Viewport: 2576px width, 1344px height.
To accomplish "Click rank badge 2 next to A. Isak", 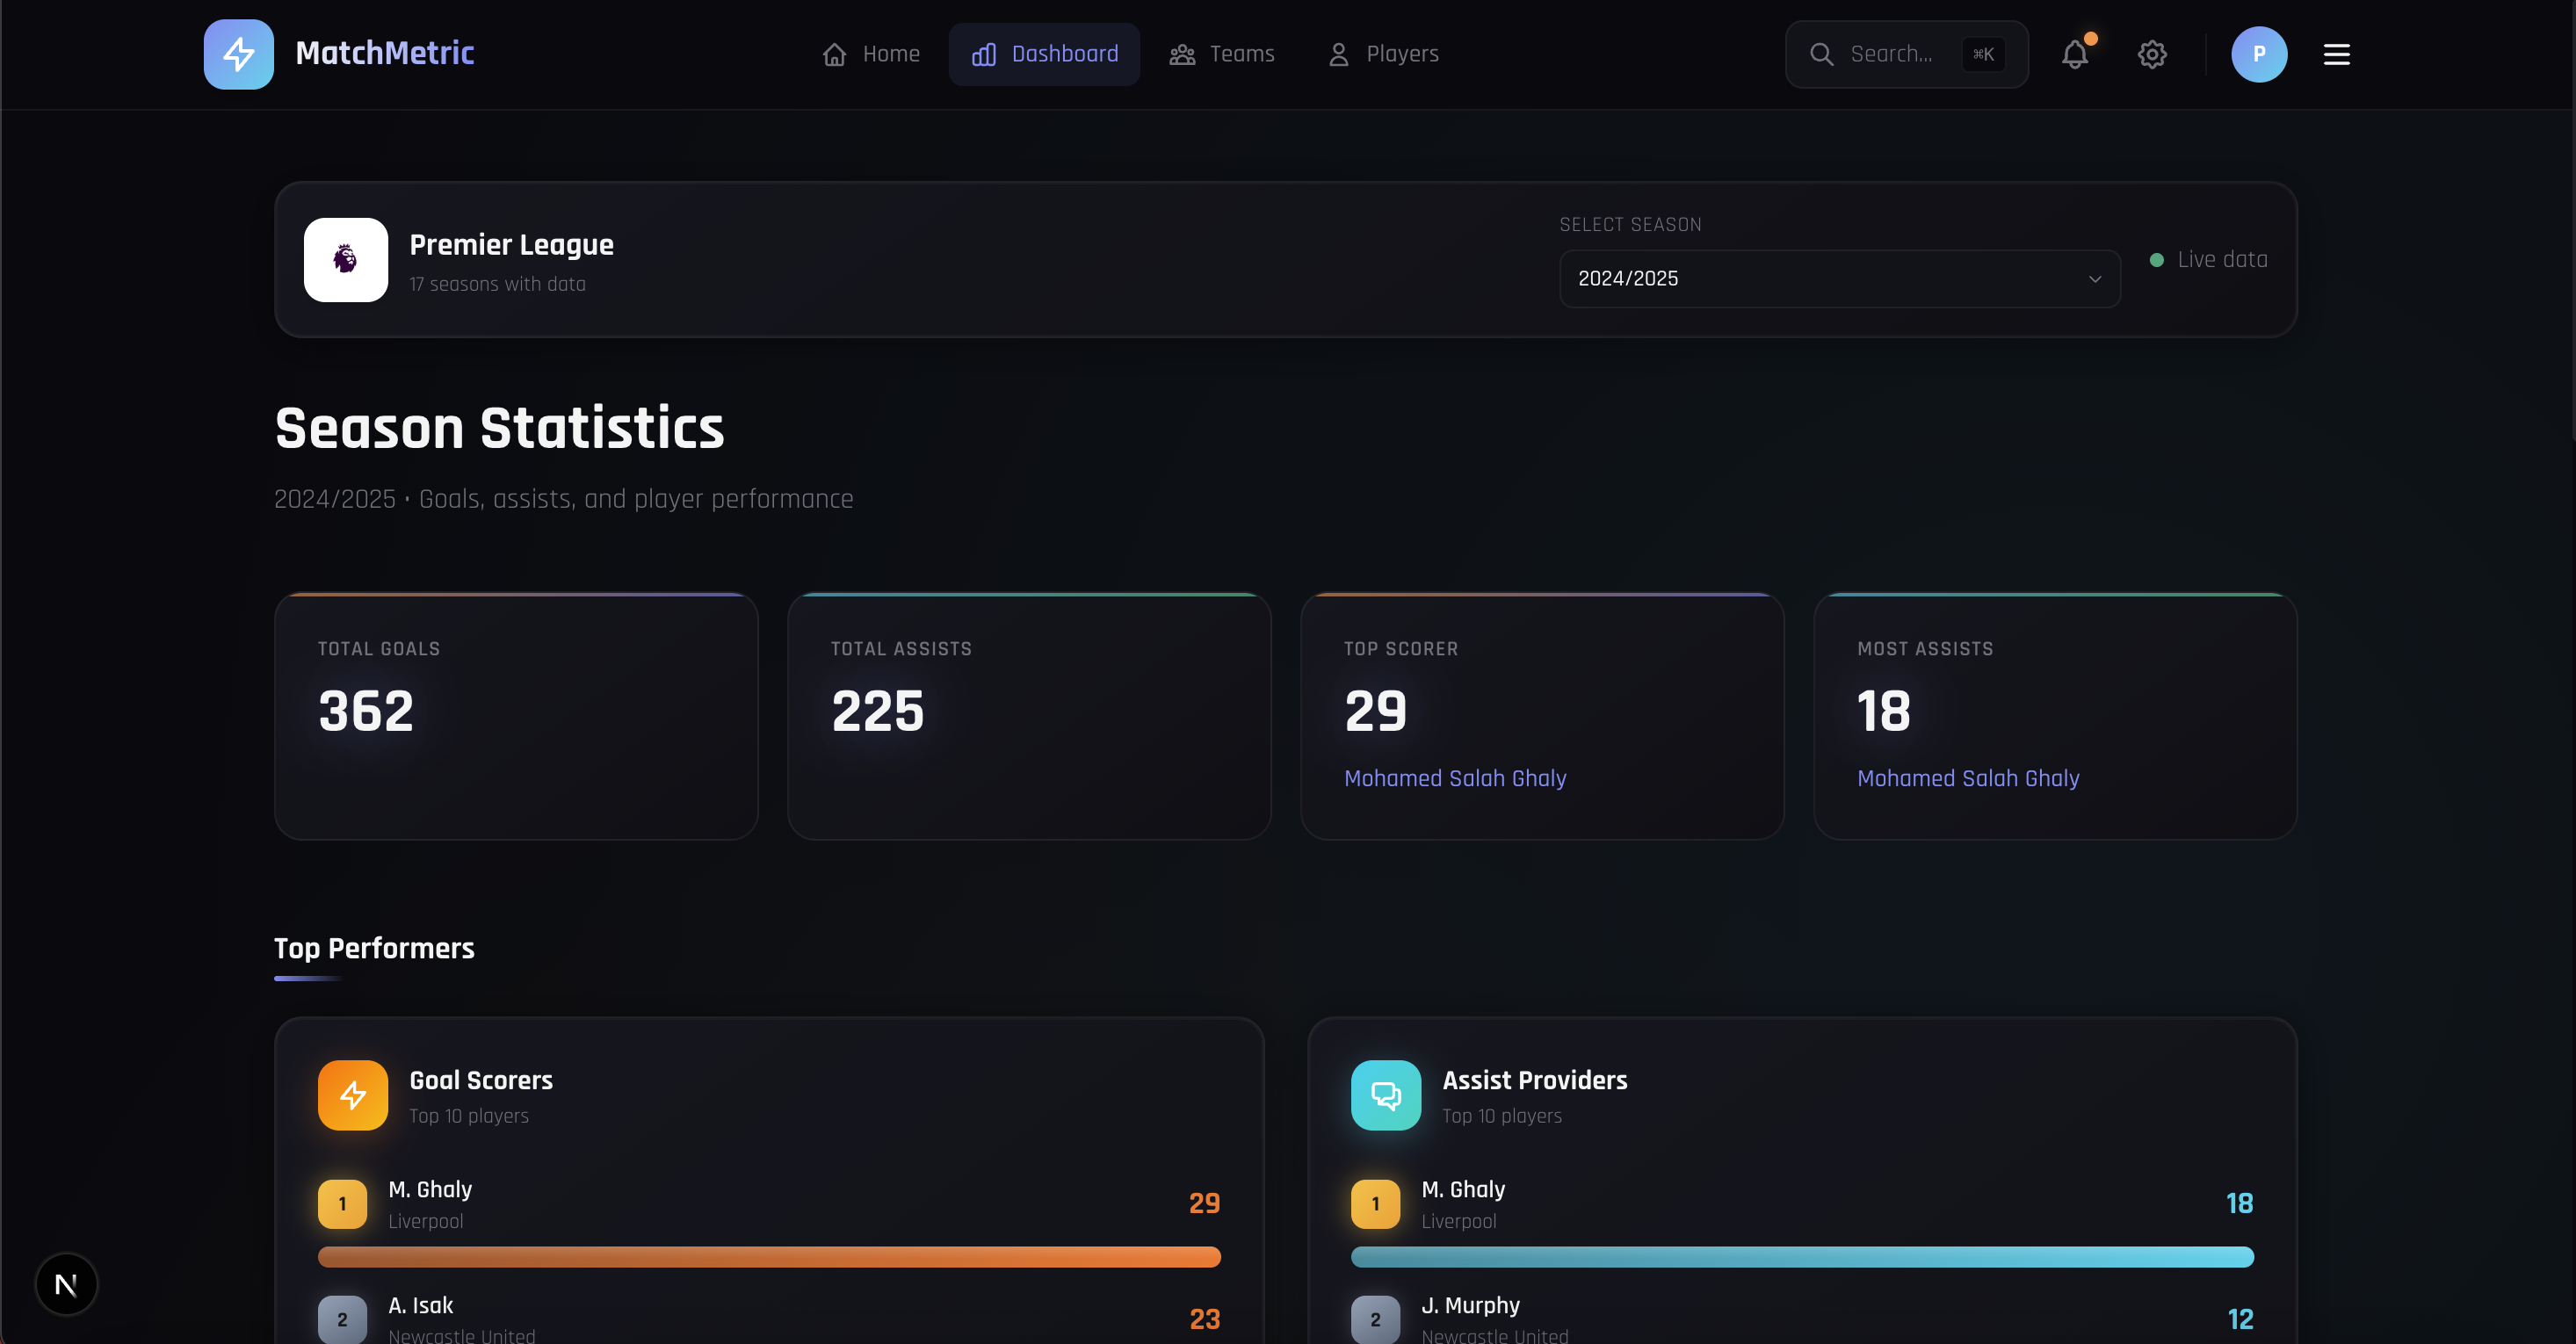I will click(x=341, y=1319).
